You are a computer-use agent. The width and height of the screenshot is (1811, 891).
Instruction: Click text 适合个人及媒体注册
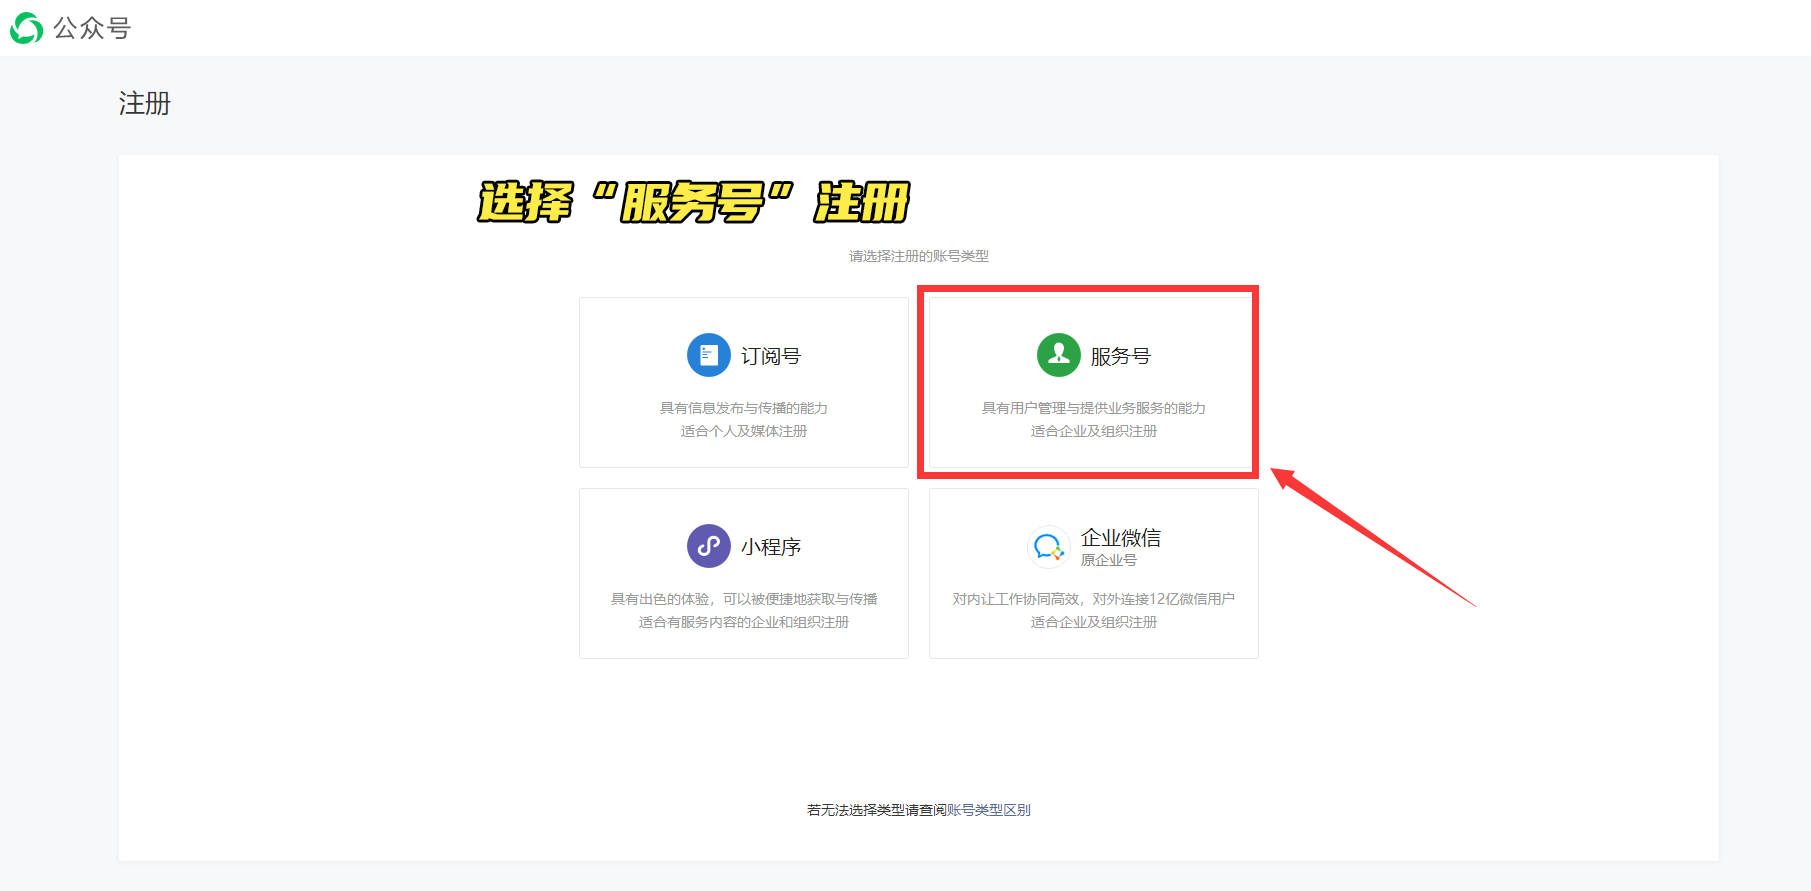(x=744, y=431)
